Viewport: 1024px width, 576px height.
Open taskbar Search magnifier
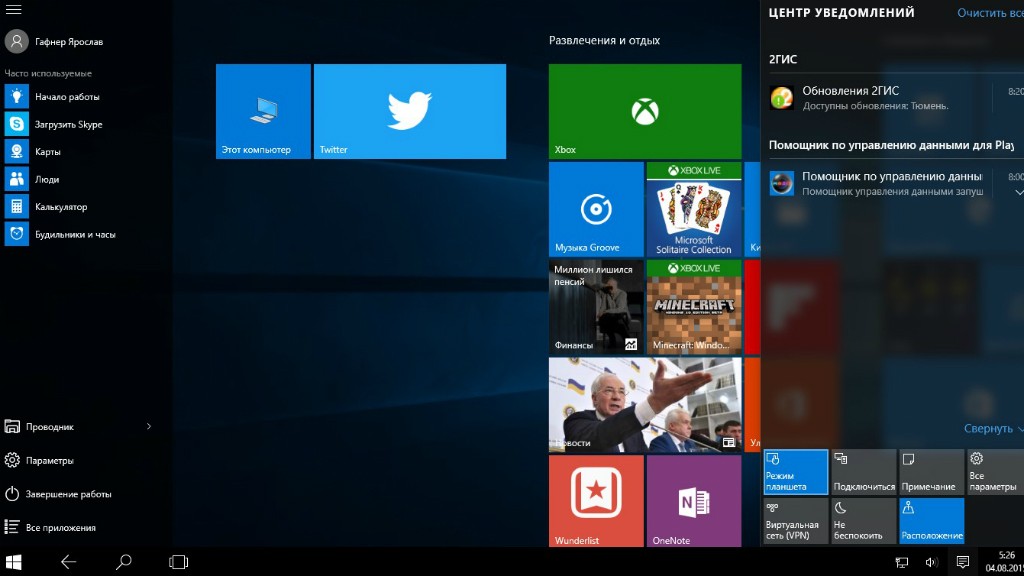(123, 562)
